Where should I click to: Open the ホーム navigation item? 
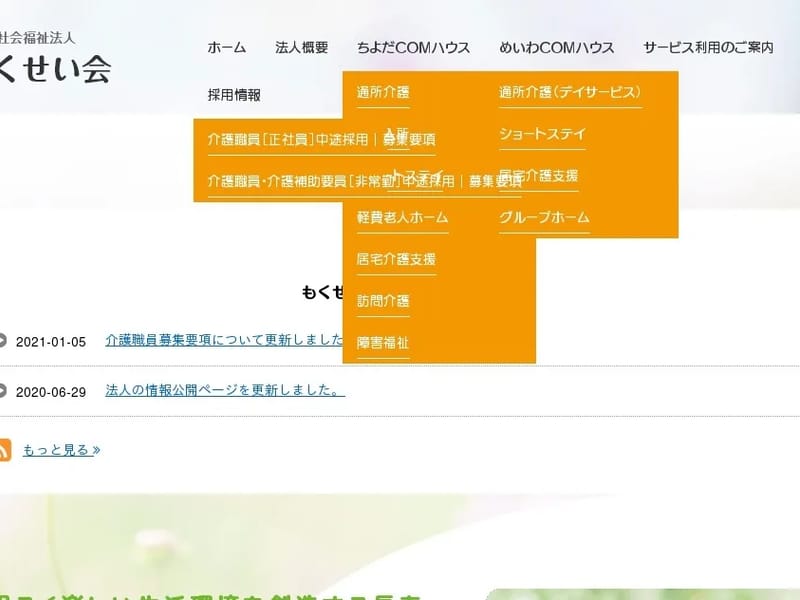[x=227, y=47]
